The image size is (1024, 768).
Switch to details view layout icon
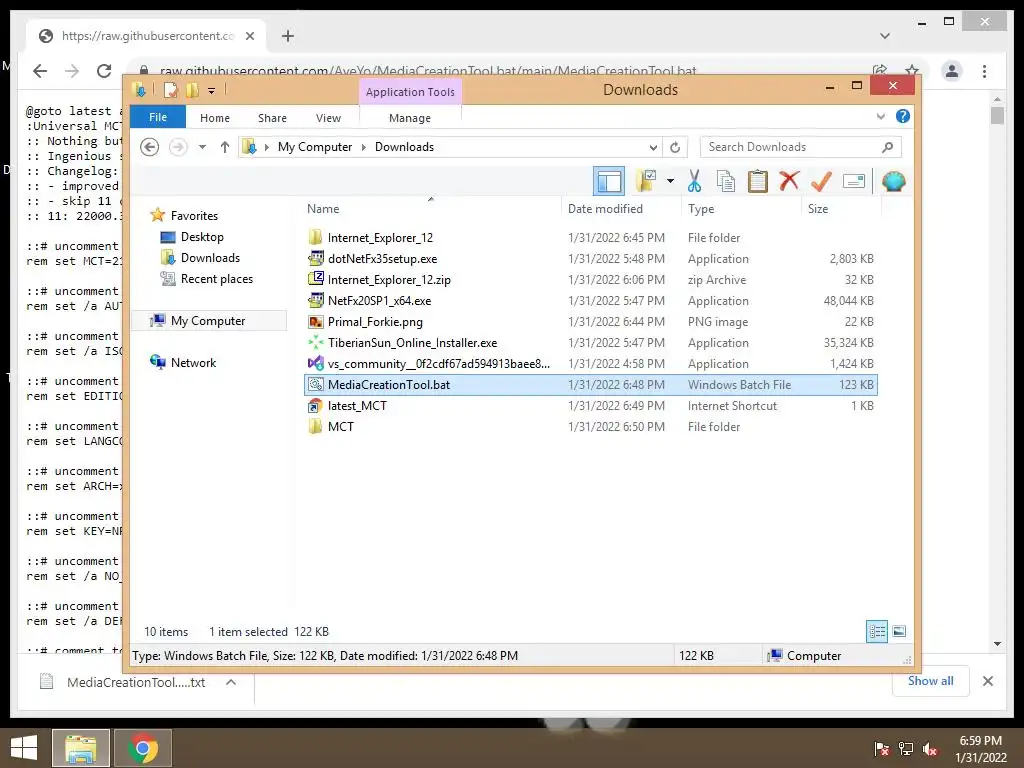coord(876,631)
